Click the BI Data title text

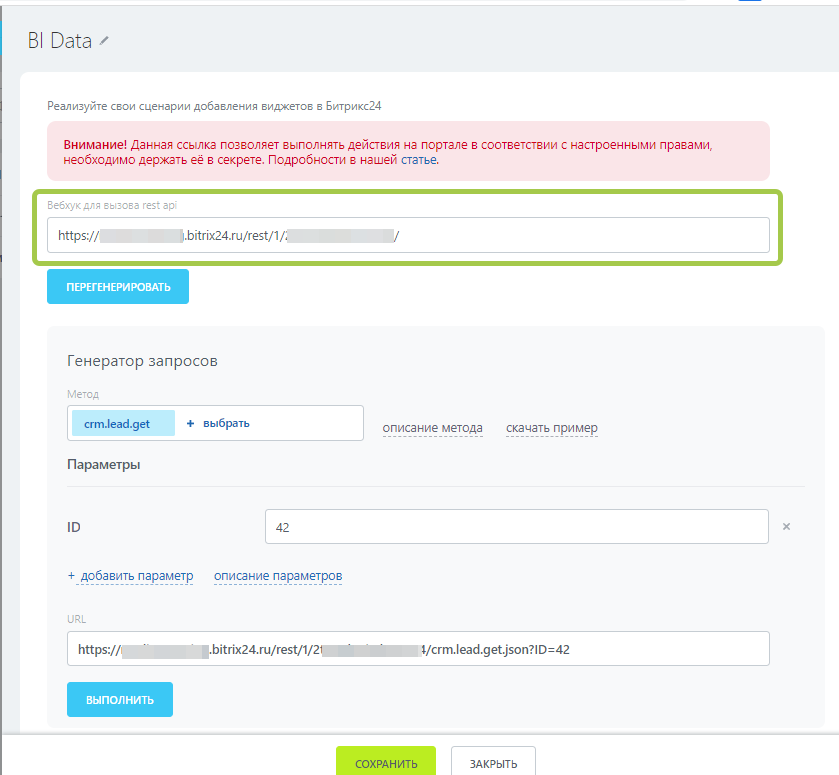coord(60,41)
